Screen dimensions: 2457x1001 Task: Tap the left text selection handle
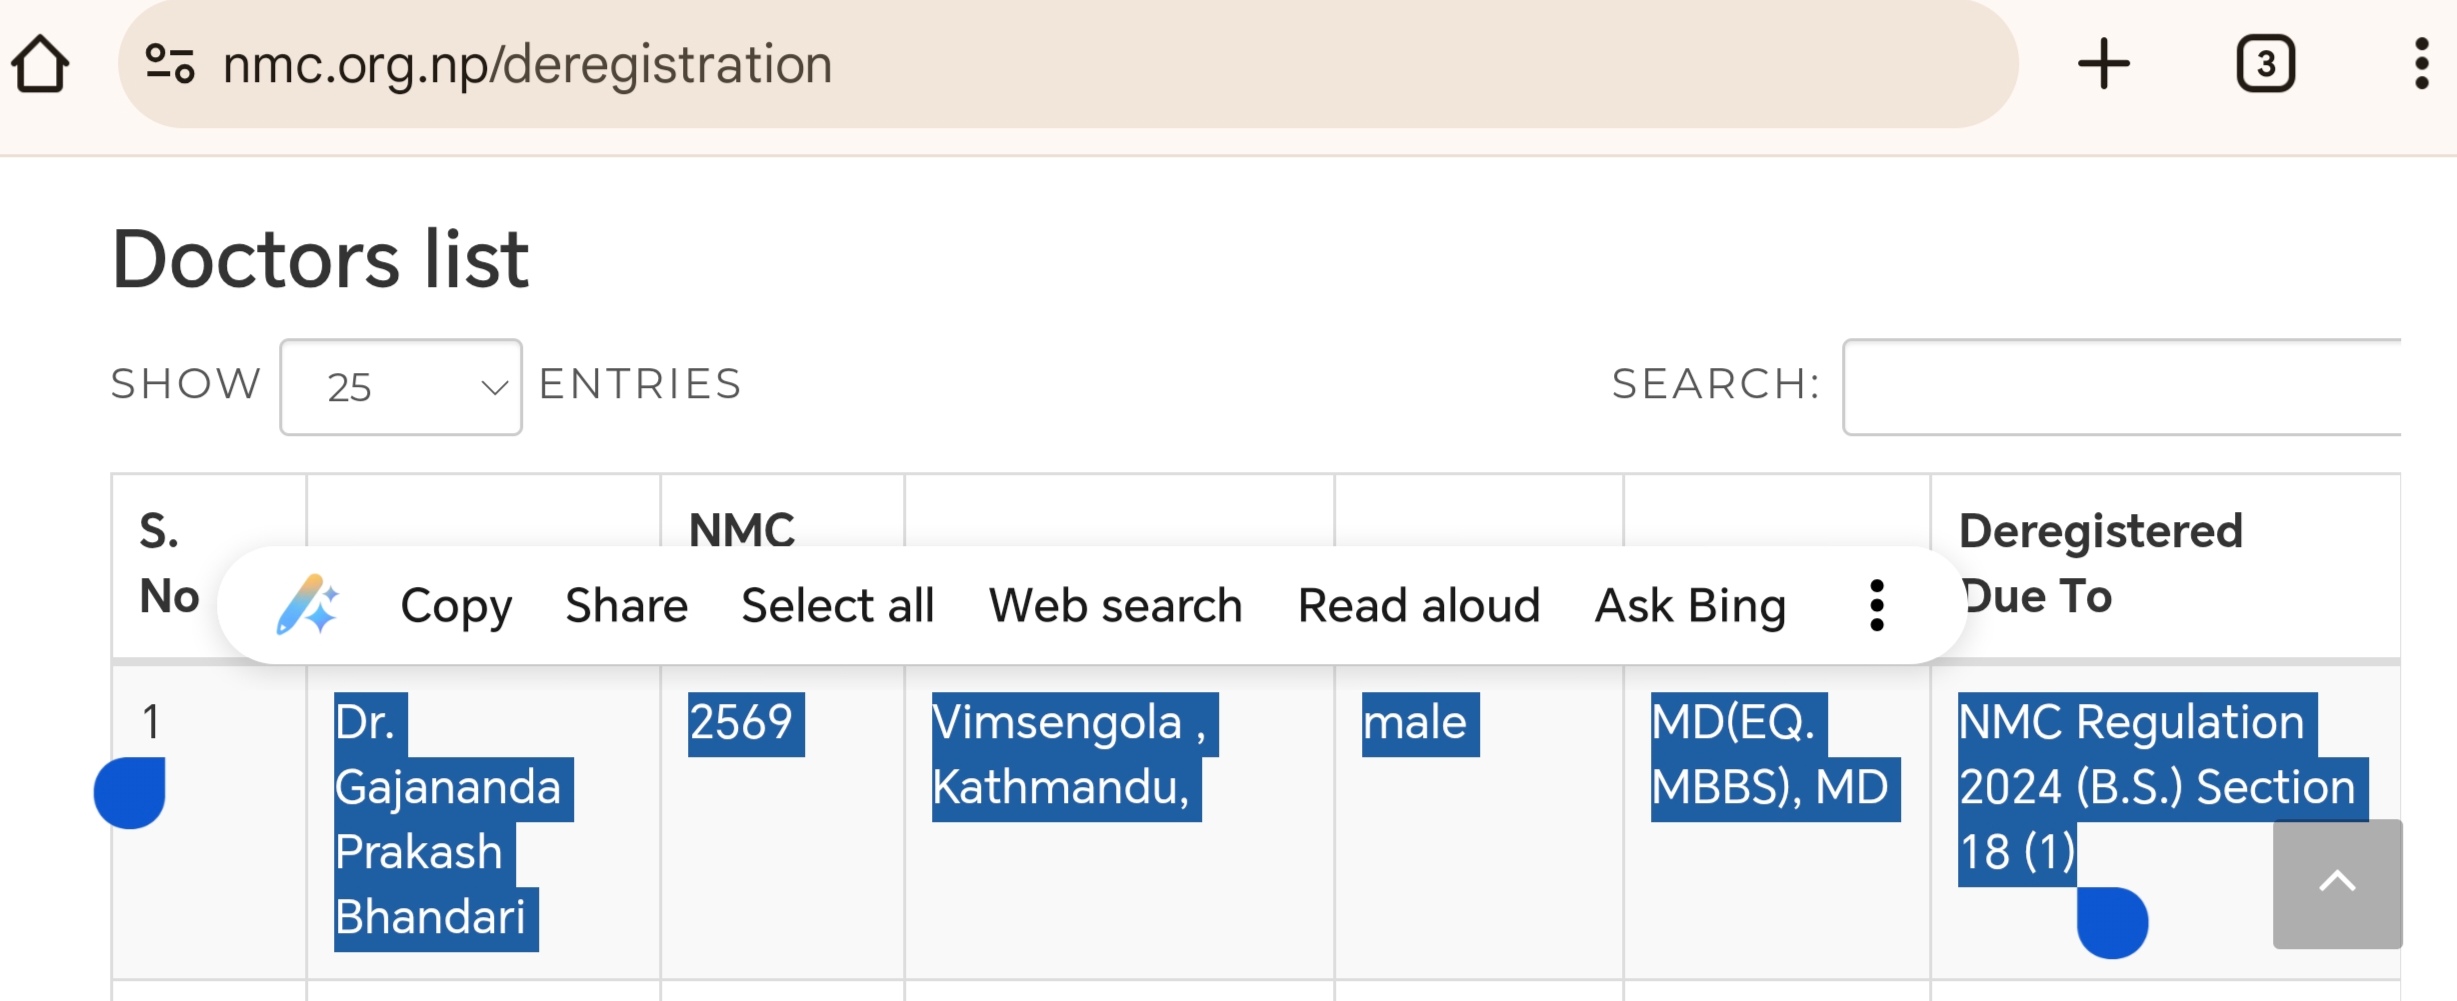tap(130, 794)
